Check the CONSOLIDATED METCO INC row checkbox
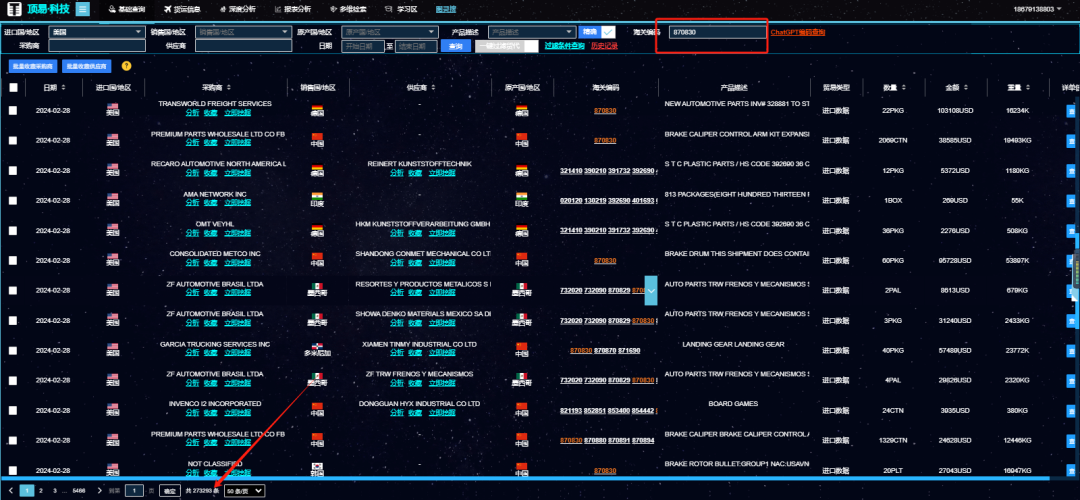Screen dimensions: 1080x500 point(13,260)
